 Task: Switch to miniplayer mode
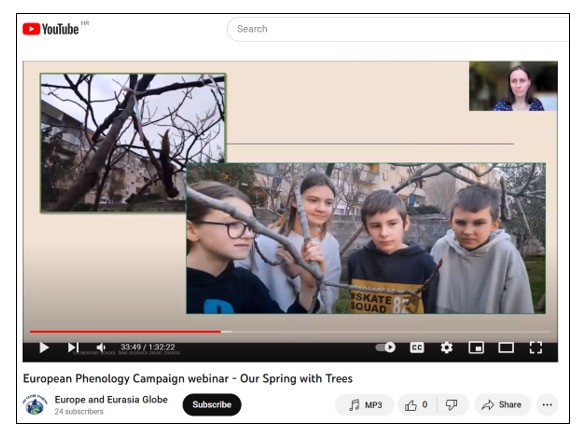point(476,348)
